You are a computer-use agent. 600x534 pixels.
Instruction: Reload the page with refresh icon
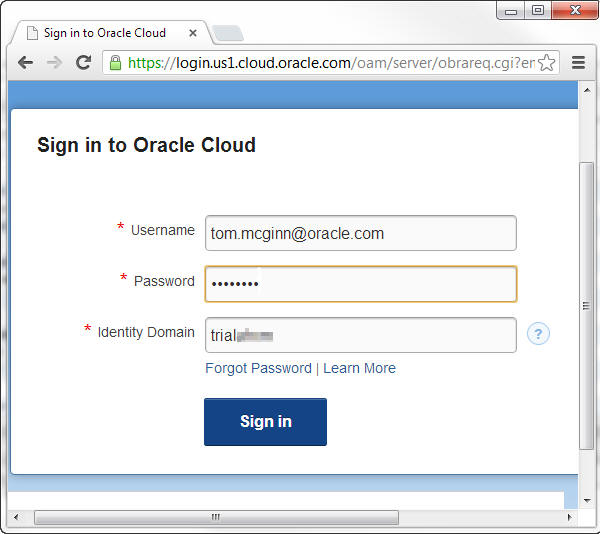83,62
